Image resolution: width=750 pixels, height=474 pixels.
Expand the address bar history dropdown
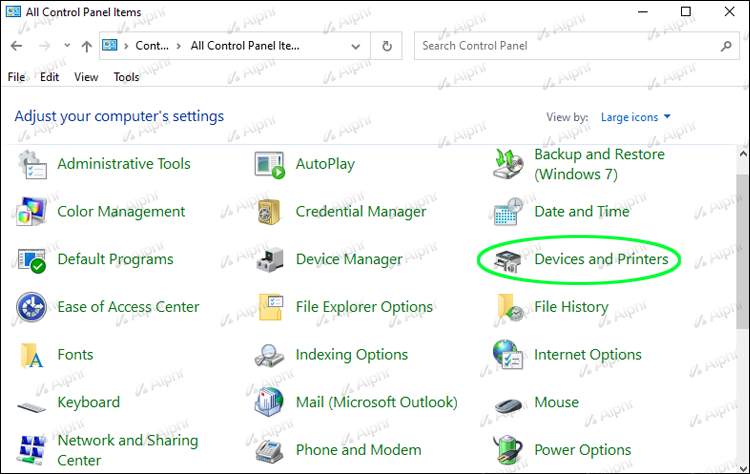[354, 46]
